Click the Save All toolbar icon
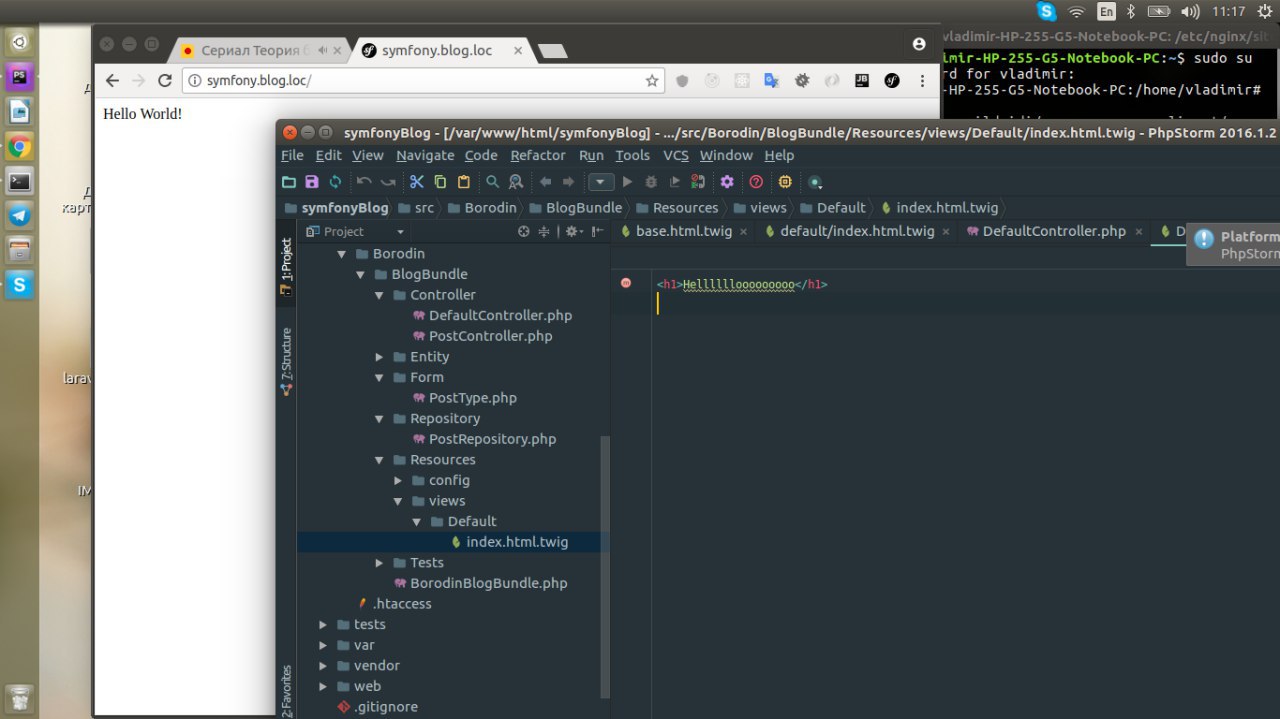This screenshot has width=1280, height=719. point(312,182)
